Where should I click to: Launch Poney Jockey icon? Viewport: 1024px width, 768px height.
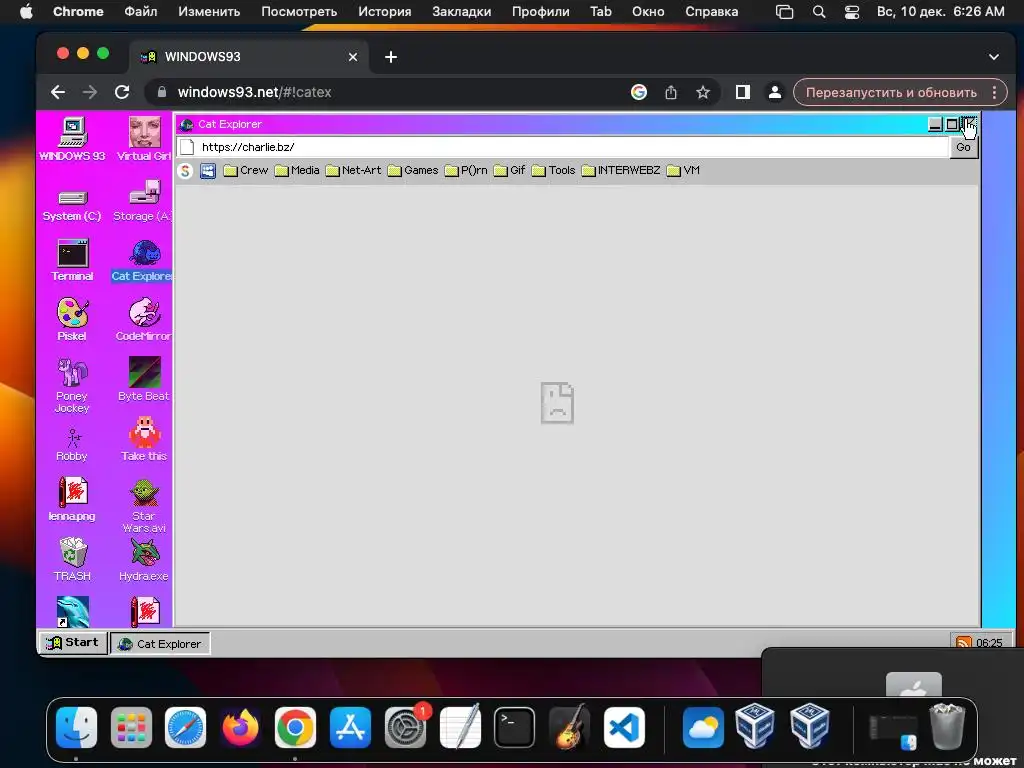pyautogui.click(x=72, y=385)
